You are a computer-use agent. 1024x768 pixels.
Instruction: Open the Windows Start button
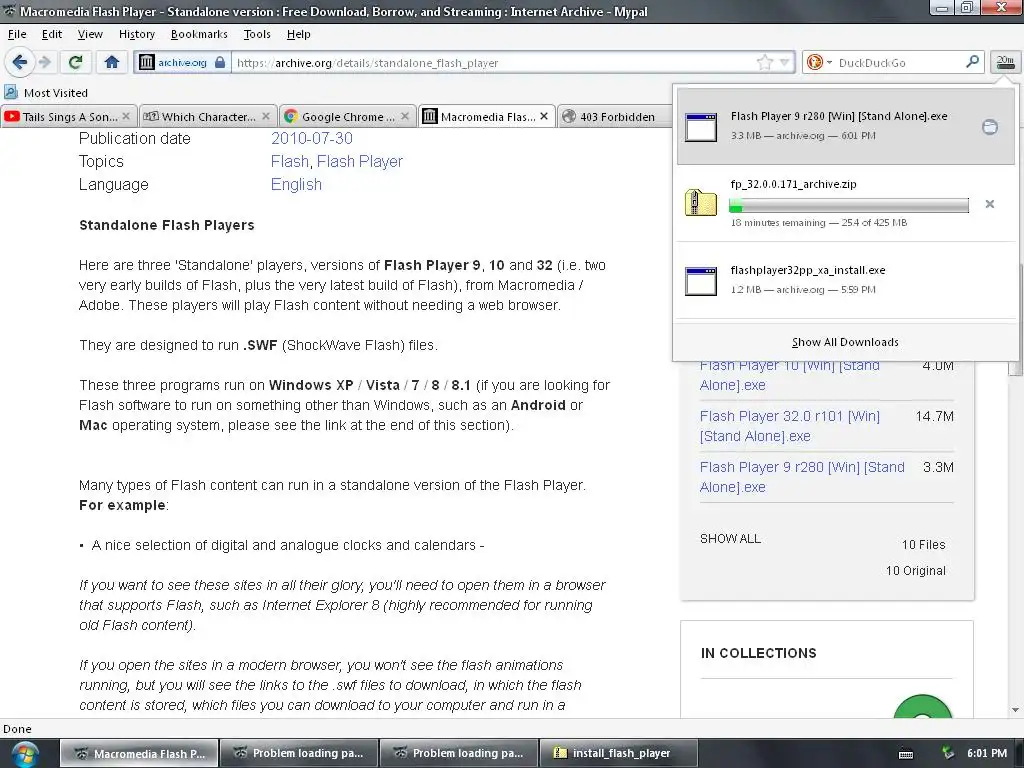pyautogui.click(x=25, y=753)
